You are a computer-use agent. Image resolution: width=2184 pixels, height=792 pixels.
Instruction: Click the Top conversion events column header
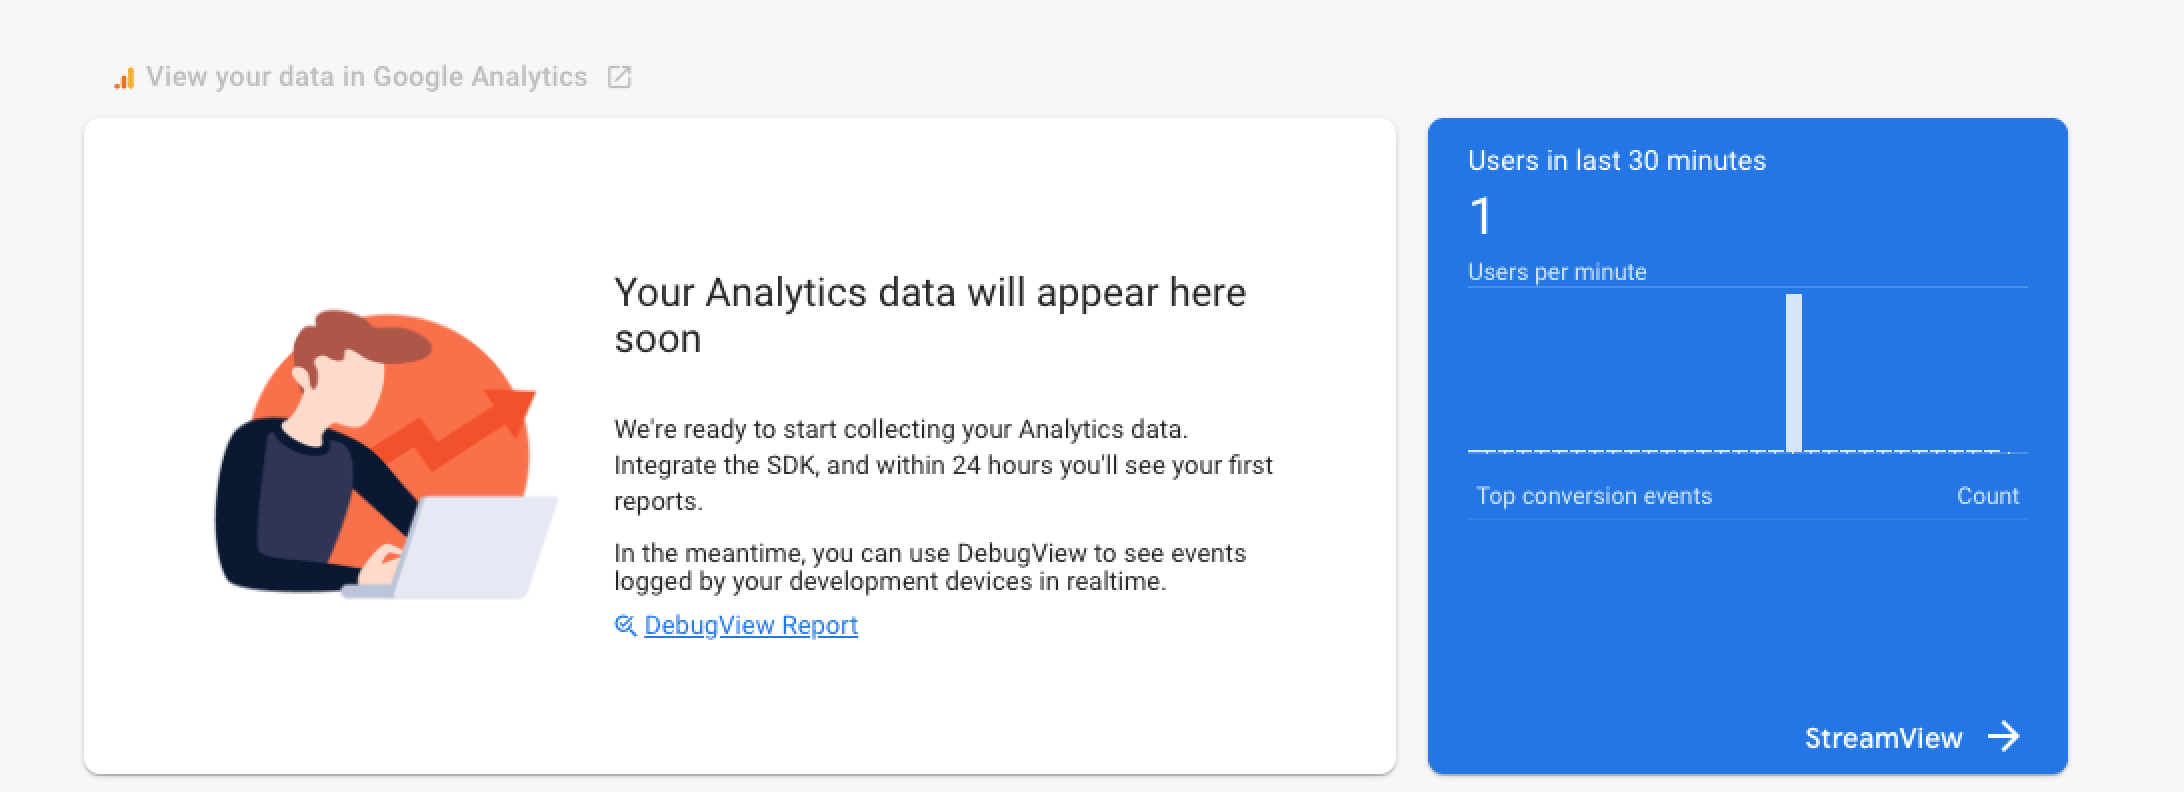pos(1593,496)
